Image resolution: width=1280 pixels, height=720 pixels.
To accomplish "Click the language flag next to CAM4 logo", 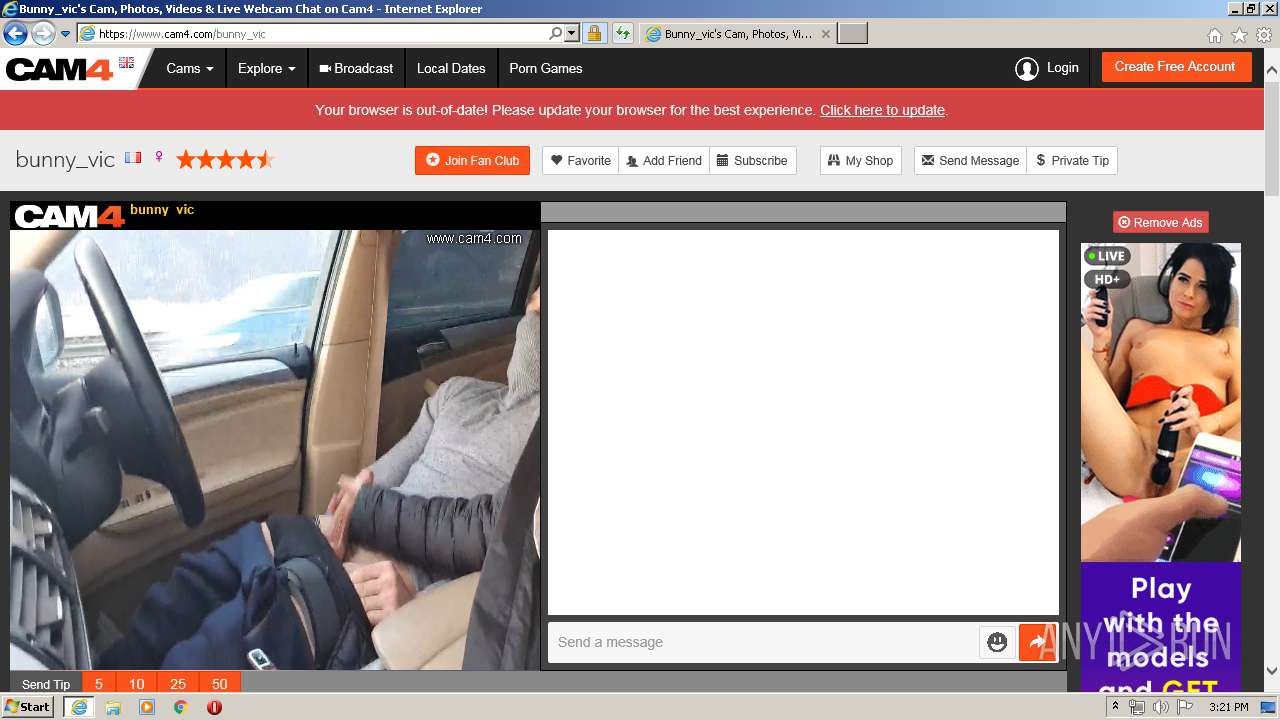I will 126,62.
